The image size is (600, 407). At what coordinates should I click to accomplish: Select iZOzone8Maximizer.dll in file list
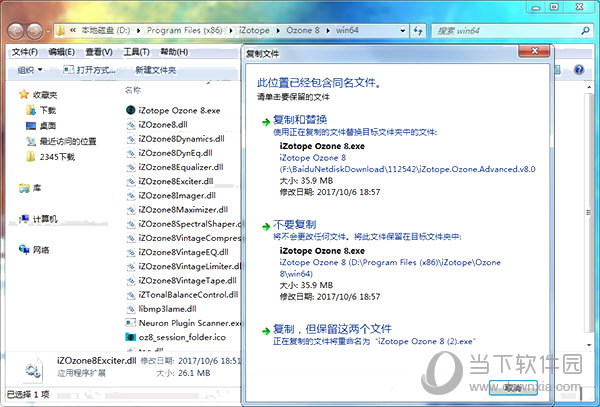(x=183, y=210)
